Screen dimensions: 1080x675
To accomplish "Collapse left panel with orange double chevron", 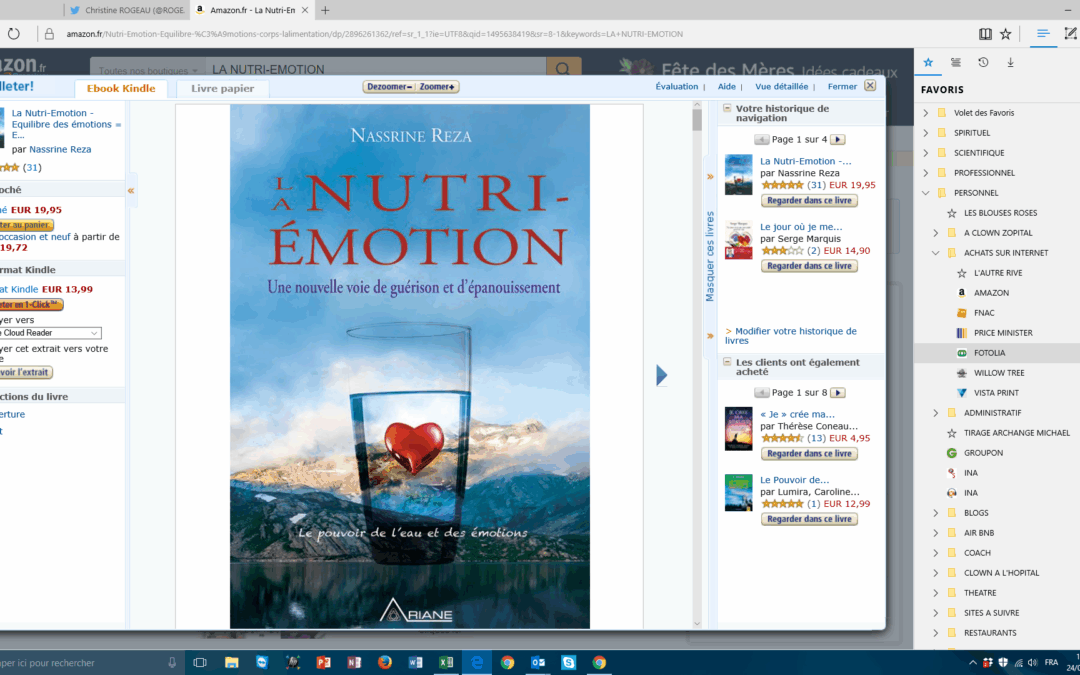I will [131, 191].
